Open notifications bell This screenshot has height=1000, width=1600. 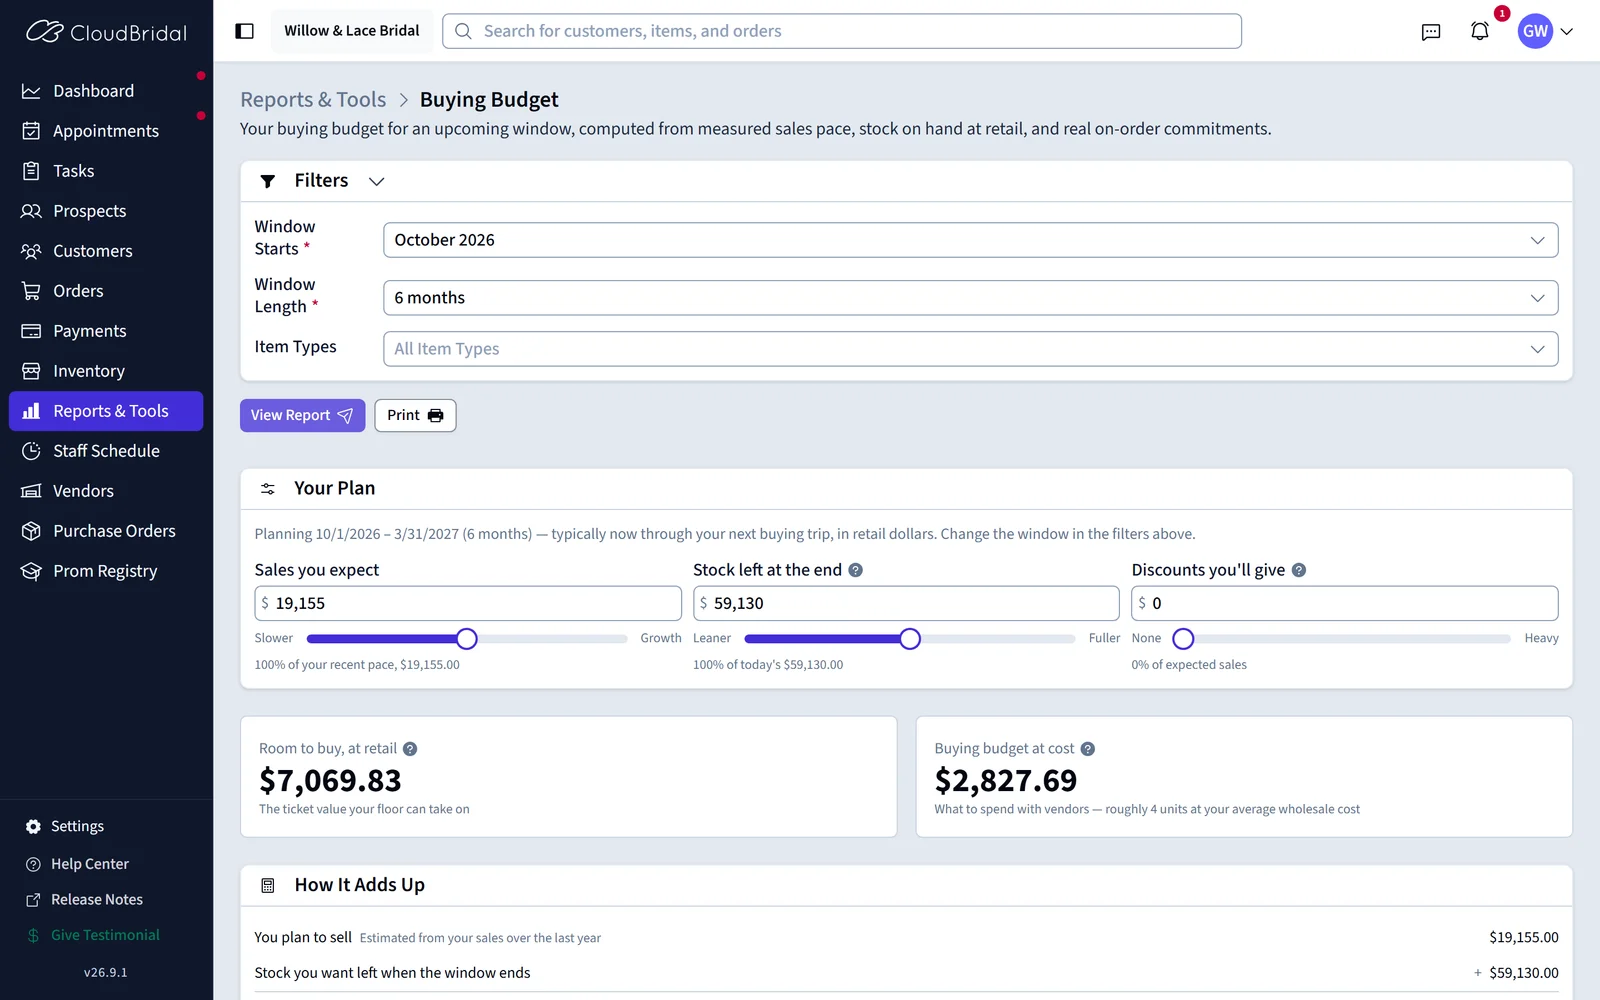pyautogui.click(x=1480, y=31)
